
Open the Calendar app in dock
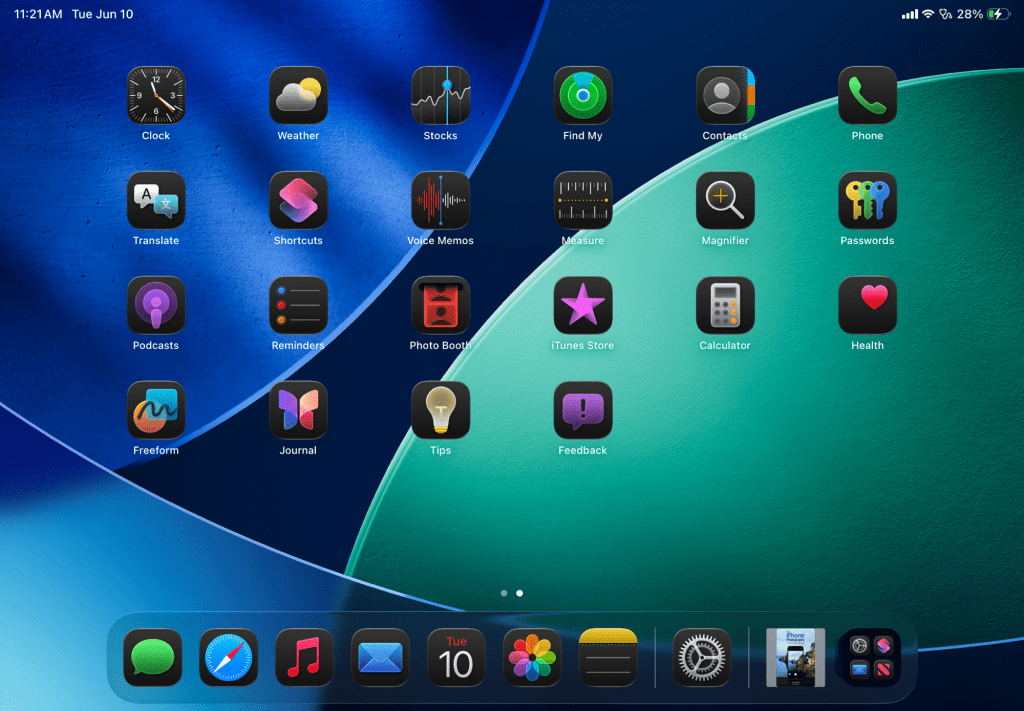coord(456,657)
